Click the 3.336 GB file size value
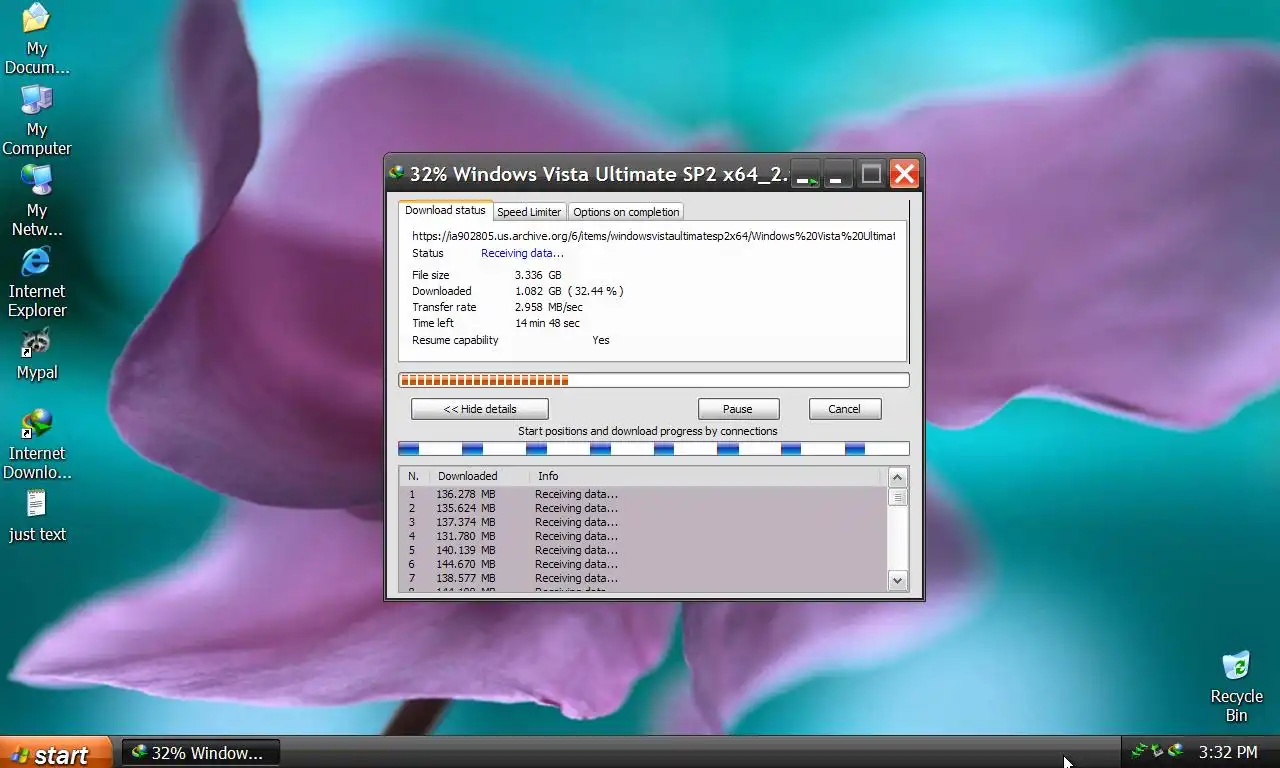Screen dimensions: 1280x768 point(538,275)
